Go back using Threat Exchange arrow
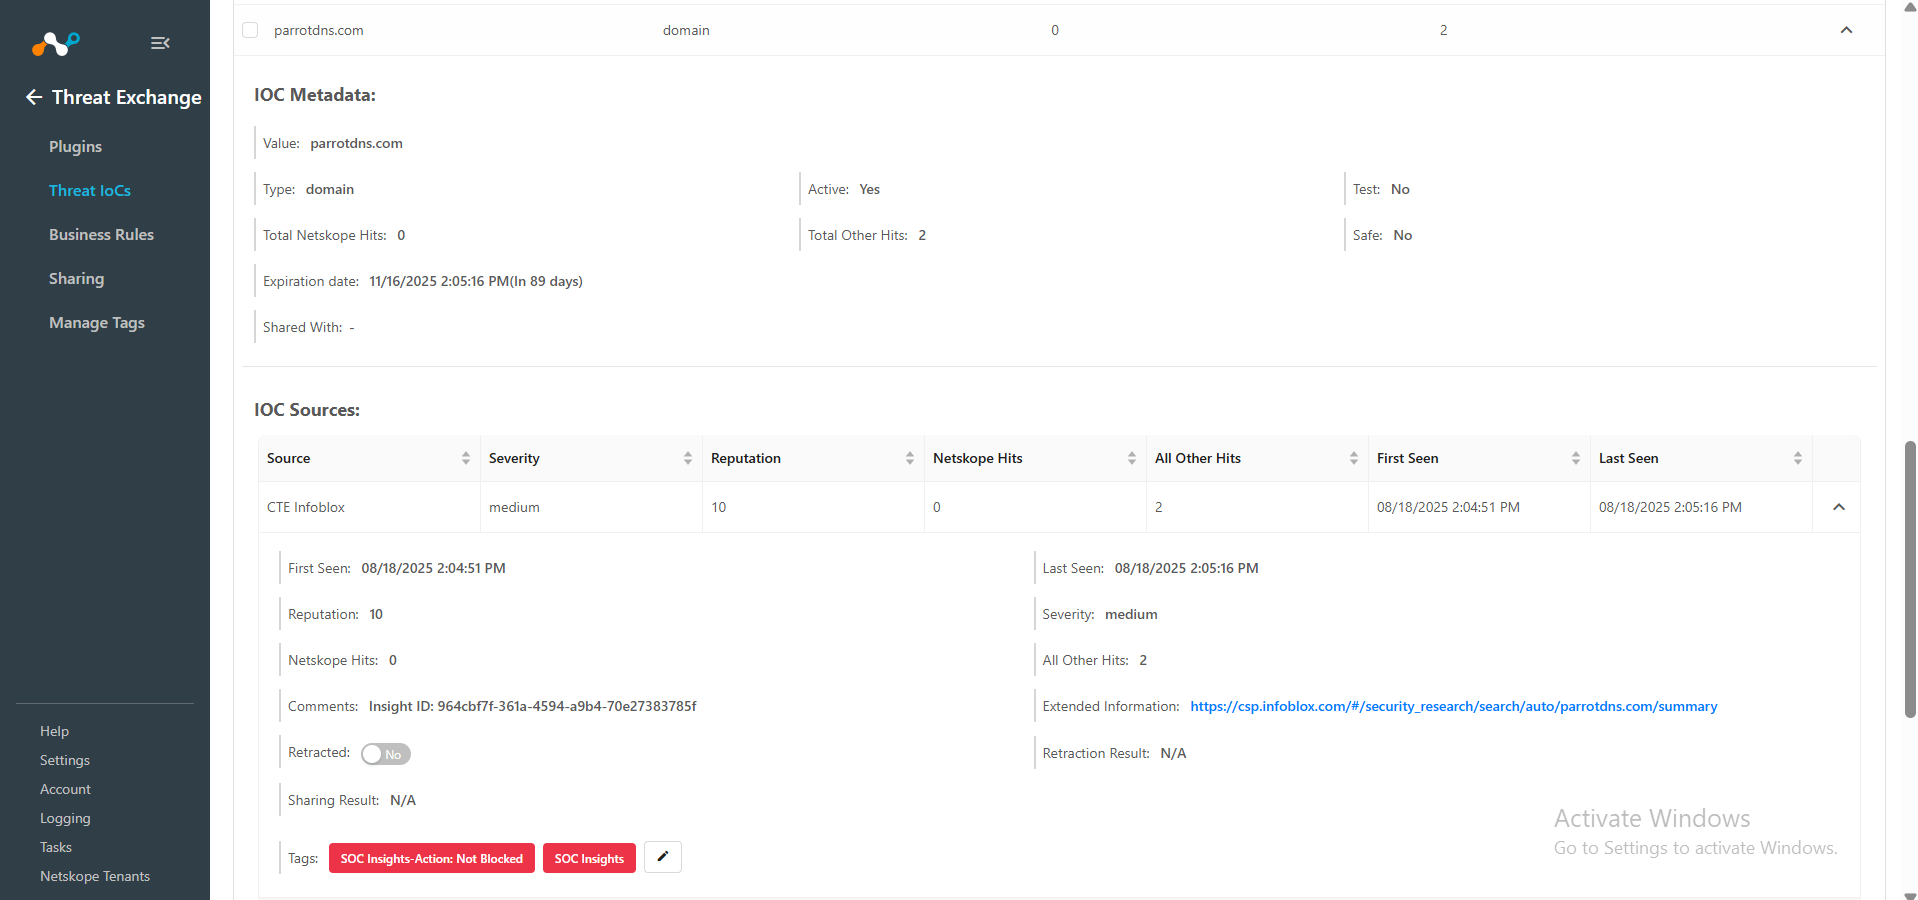The height and width of the screenshot is (900, 1918). [34, 97]
